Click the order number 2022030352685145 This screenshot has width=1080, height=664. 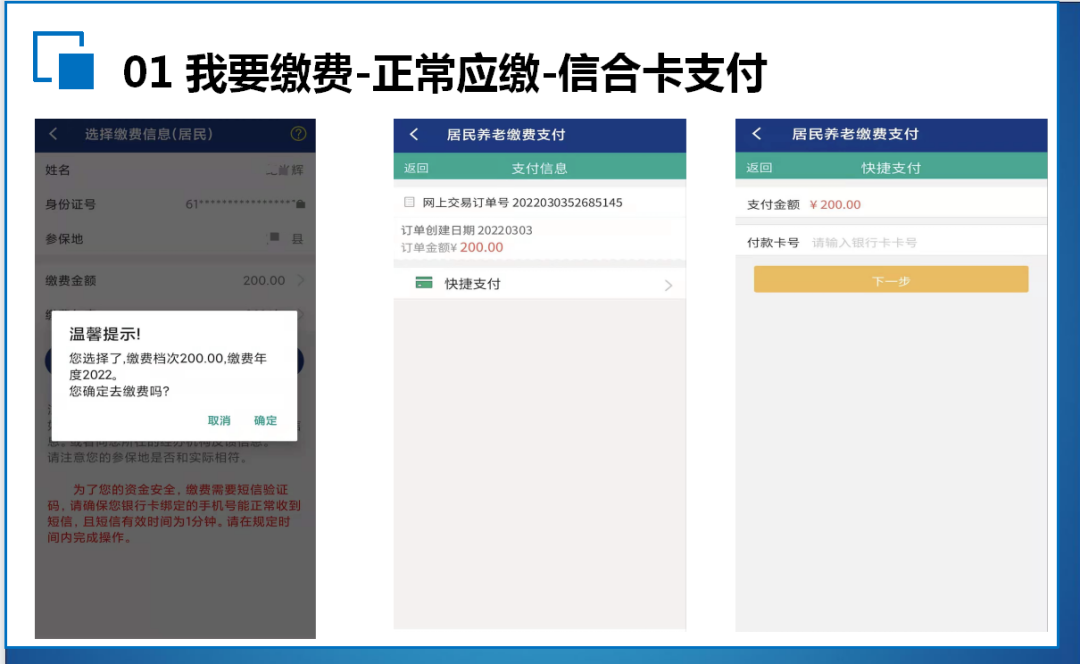[568, 203]
